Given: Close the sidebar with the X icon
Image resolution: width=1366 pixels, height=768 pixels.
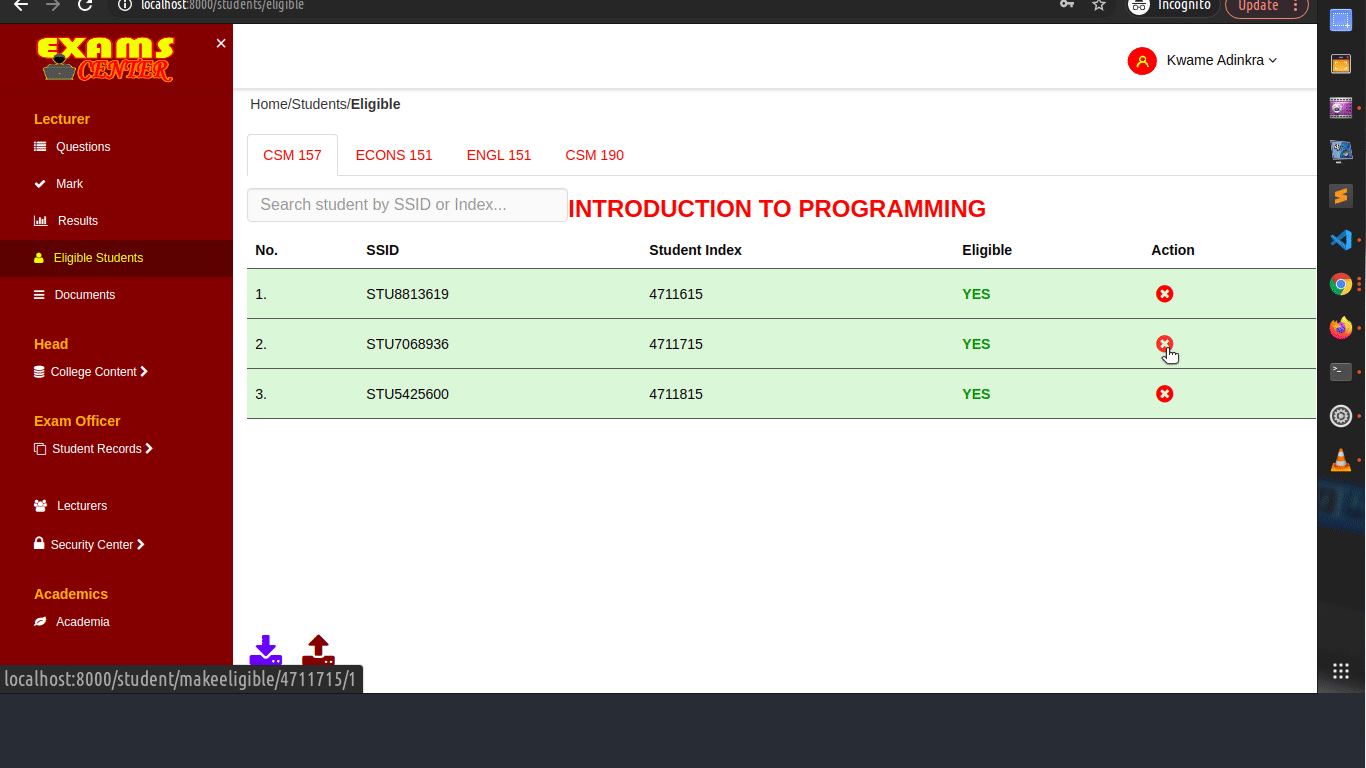Looking at the screenshot, I should pos(221,43).
